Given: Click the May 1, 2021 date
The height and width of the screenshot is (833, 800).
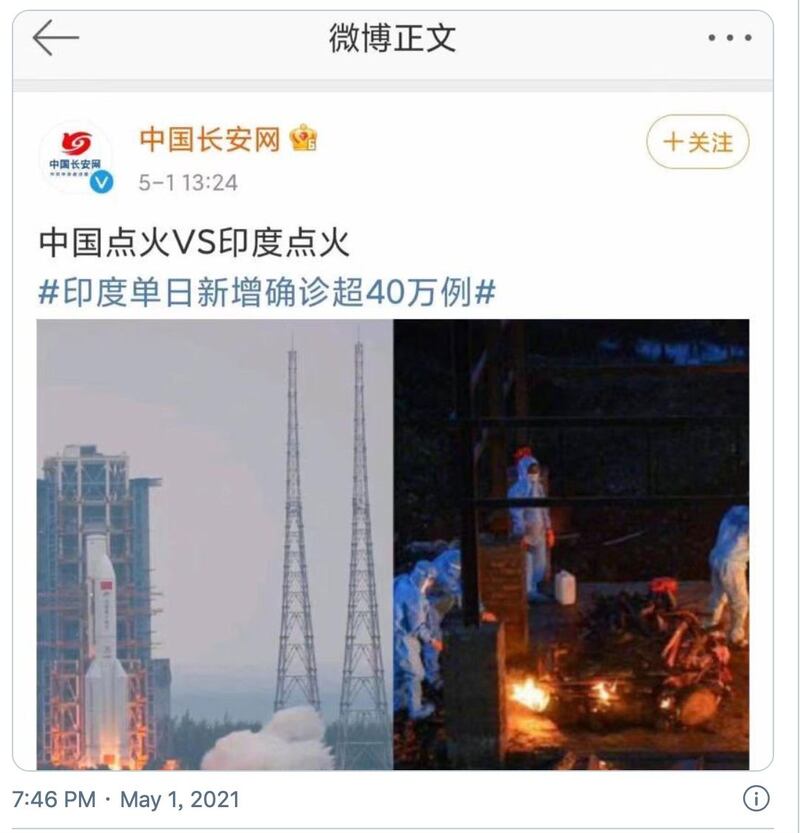Looking at the screenshot, I should [180, 800].
